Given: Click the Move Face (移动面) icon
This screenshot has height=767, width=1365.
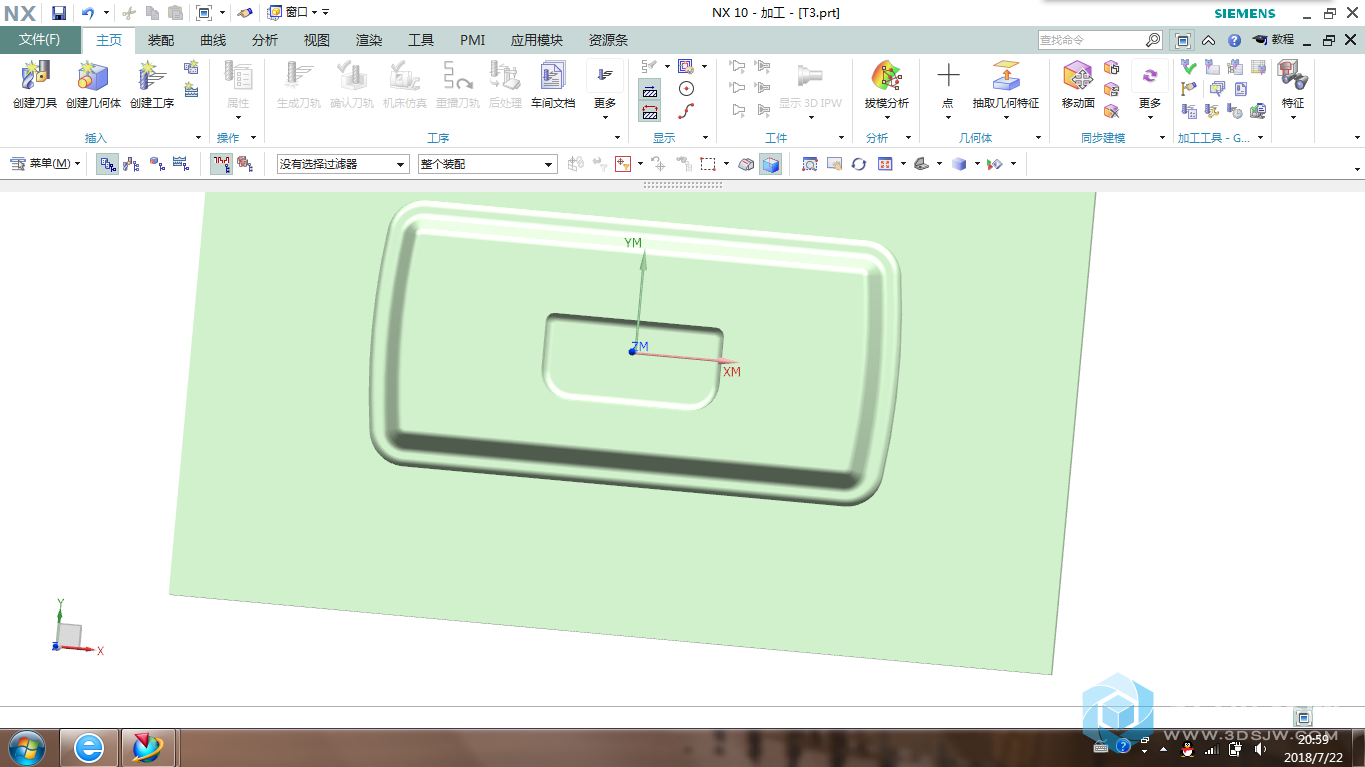Looking at the screenshot, I should [1078, 77].
